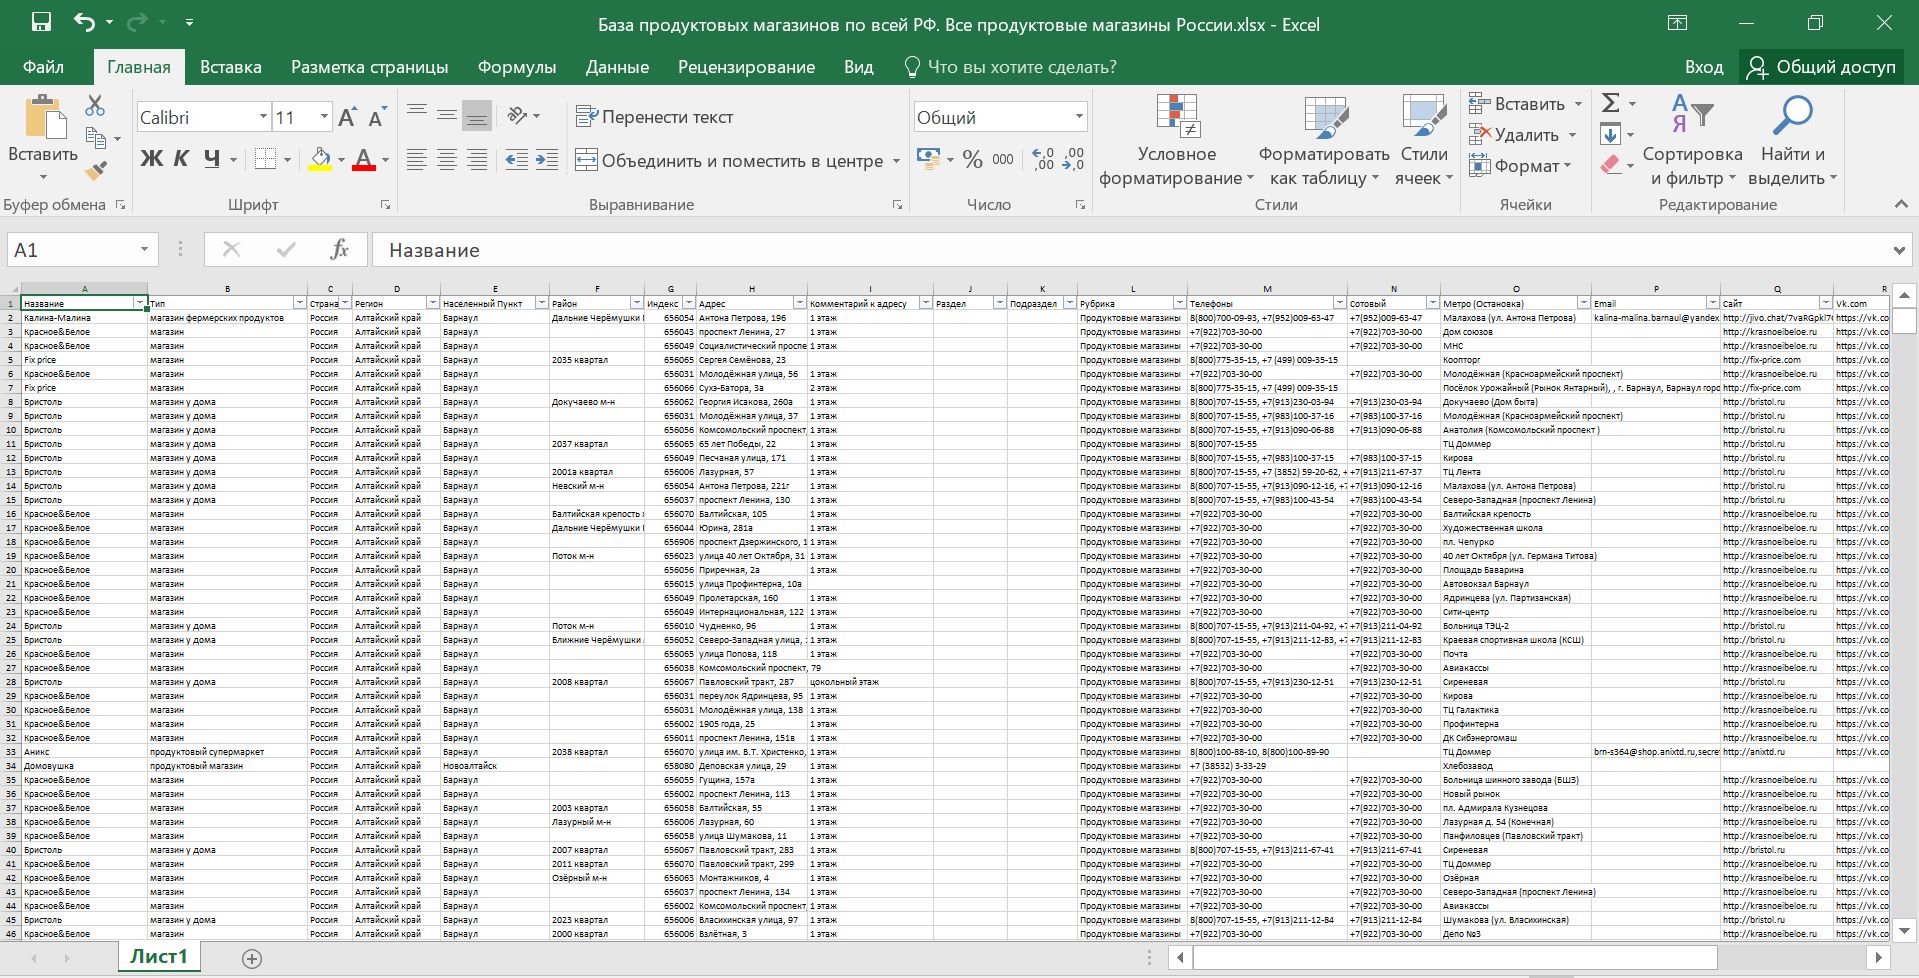Click the AutoSum sigma icon
1919x978 pixels.
pyautogui.click(x=1610, y=103)
